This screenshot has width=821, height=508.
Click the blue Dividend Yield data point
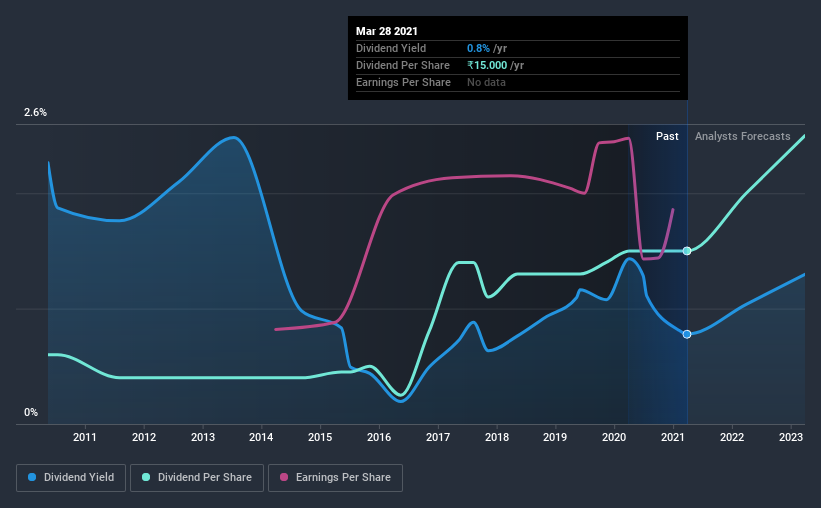click(x=687, y=334)
